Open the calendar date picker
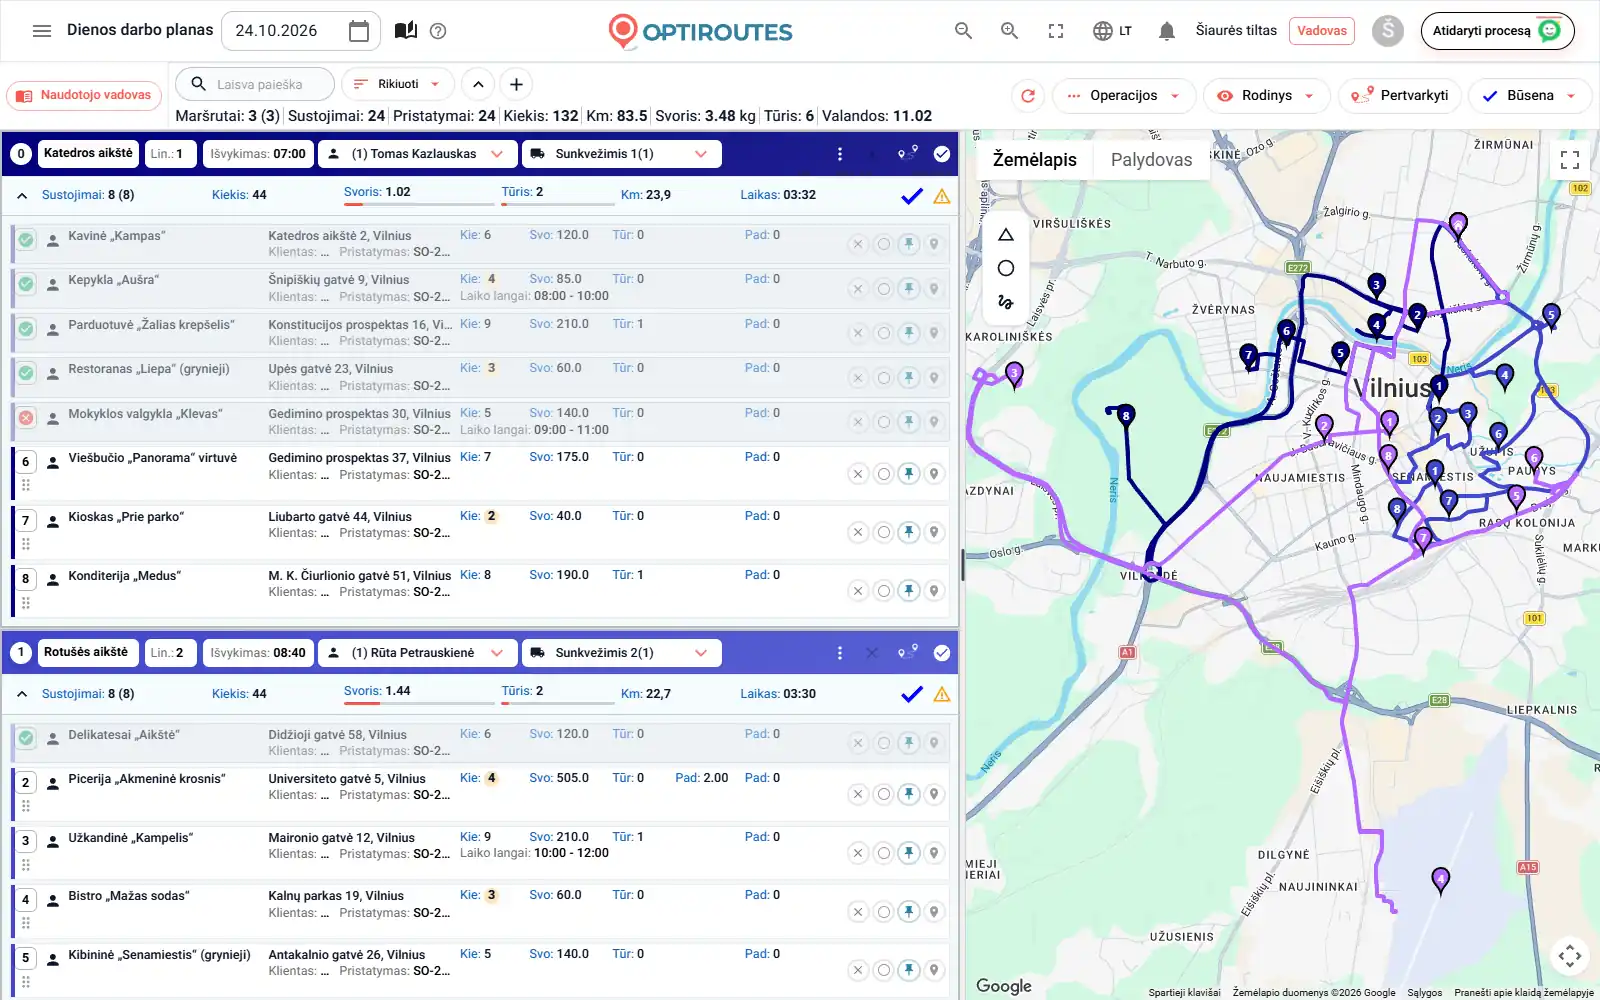Screen dimensions: 1600x1000 (358, 31)
